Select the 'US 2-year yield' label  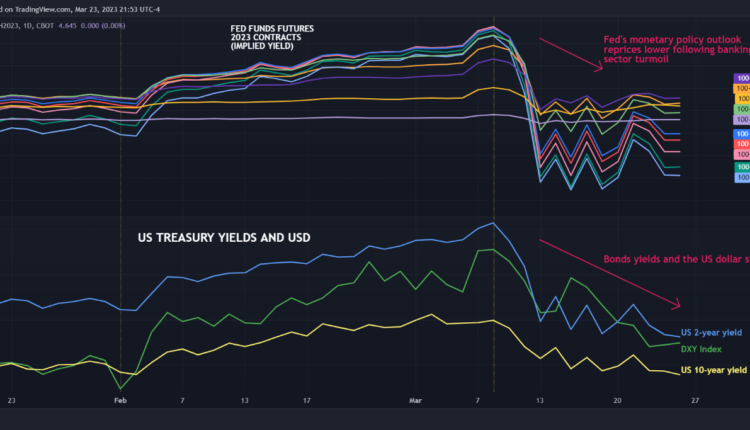713,332
